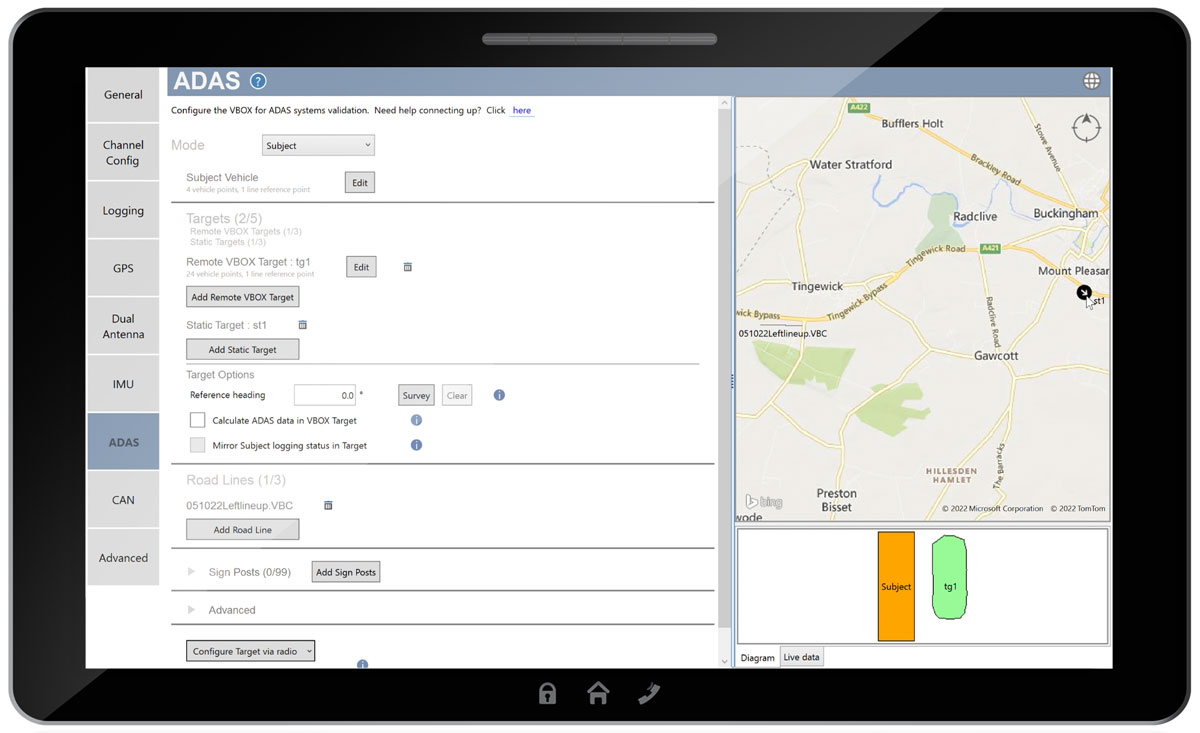Open Configure Target via radio dropdown
Image resolution: width=1200 pixels, height=733 pixels.
(251, 651)
